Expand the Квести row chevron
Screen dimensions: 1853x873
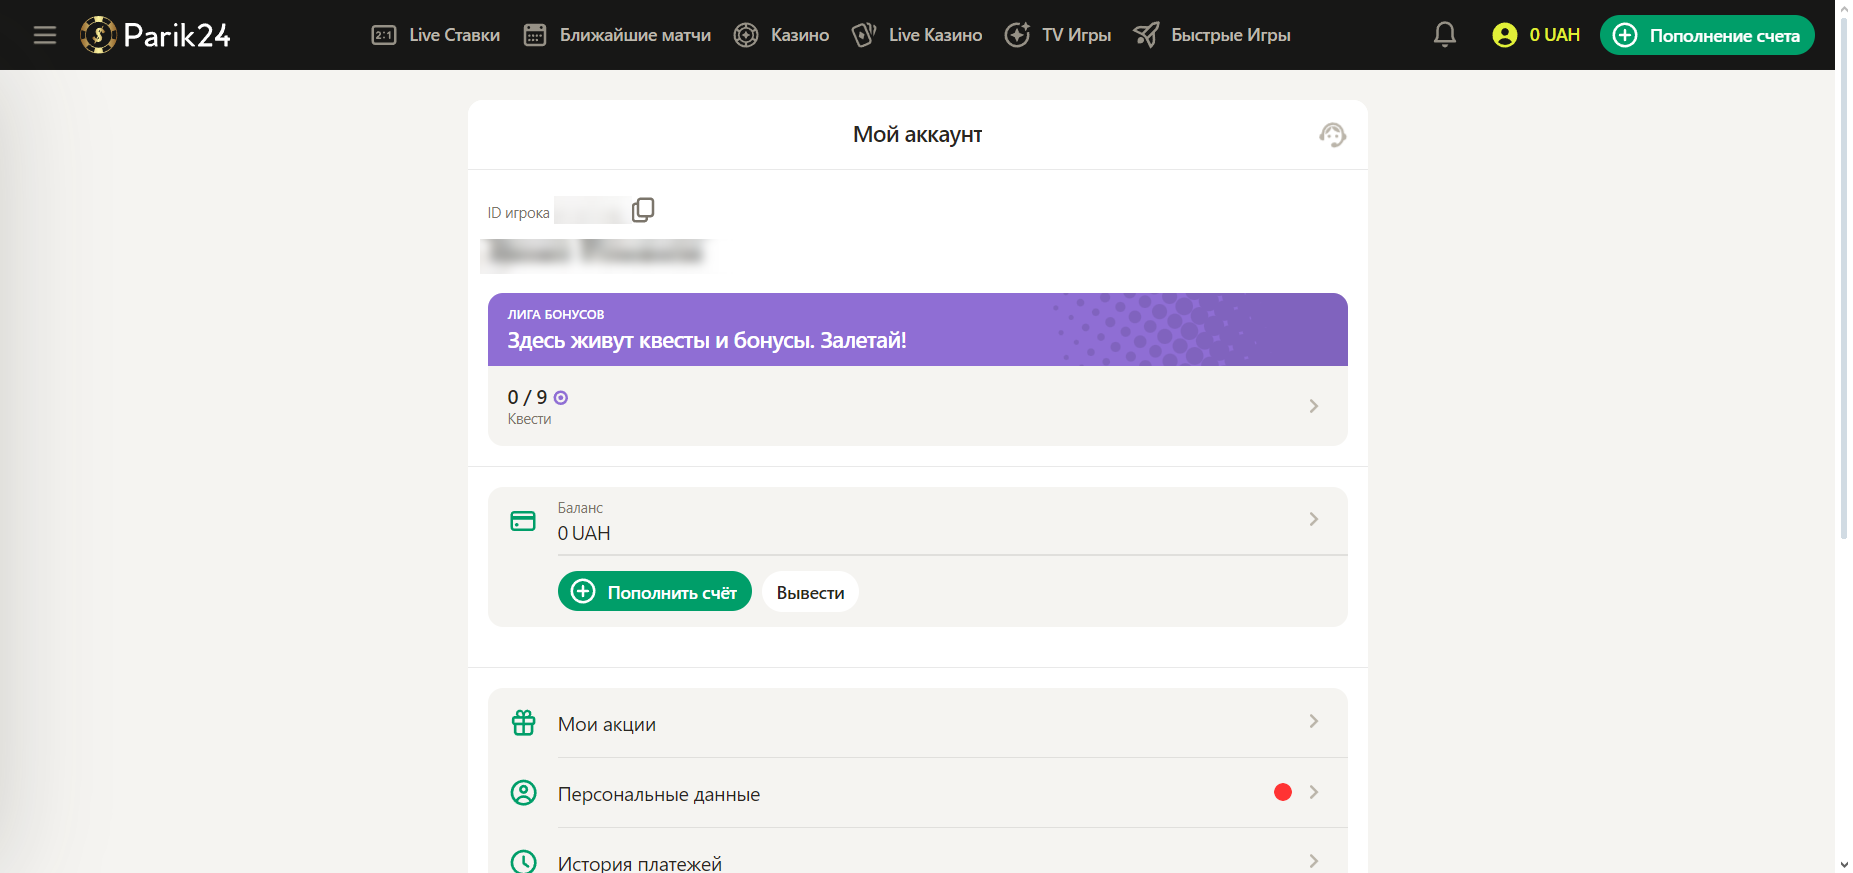(1314, 406)
